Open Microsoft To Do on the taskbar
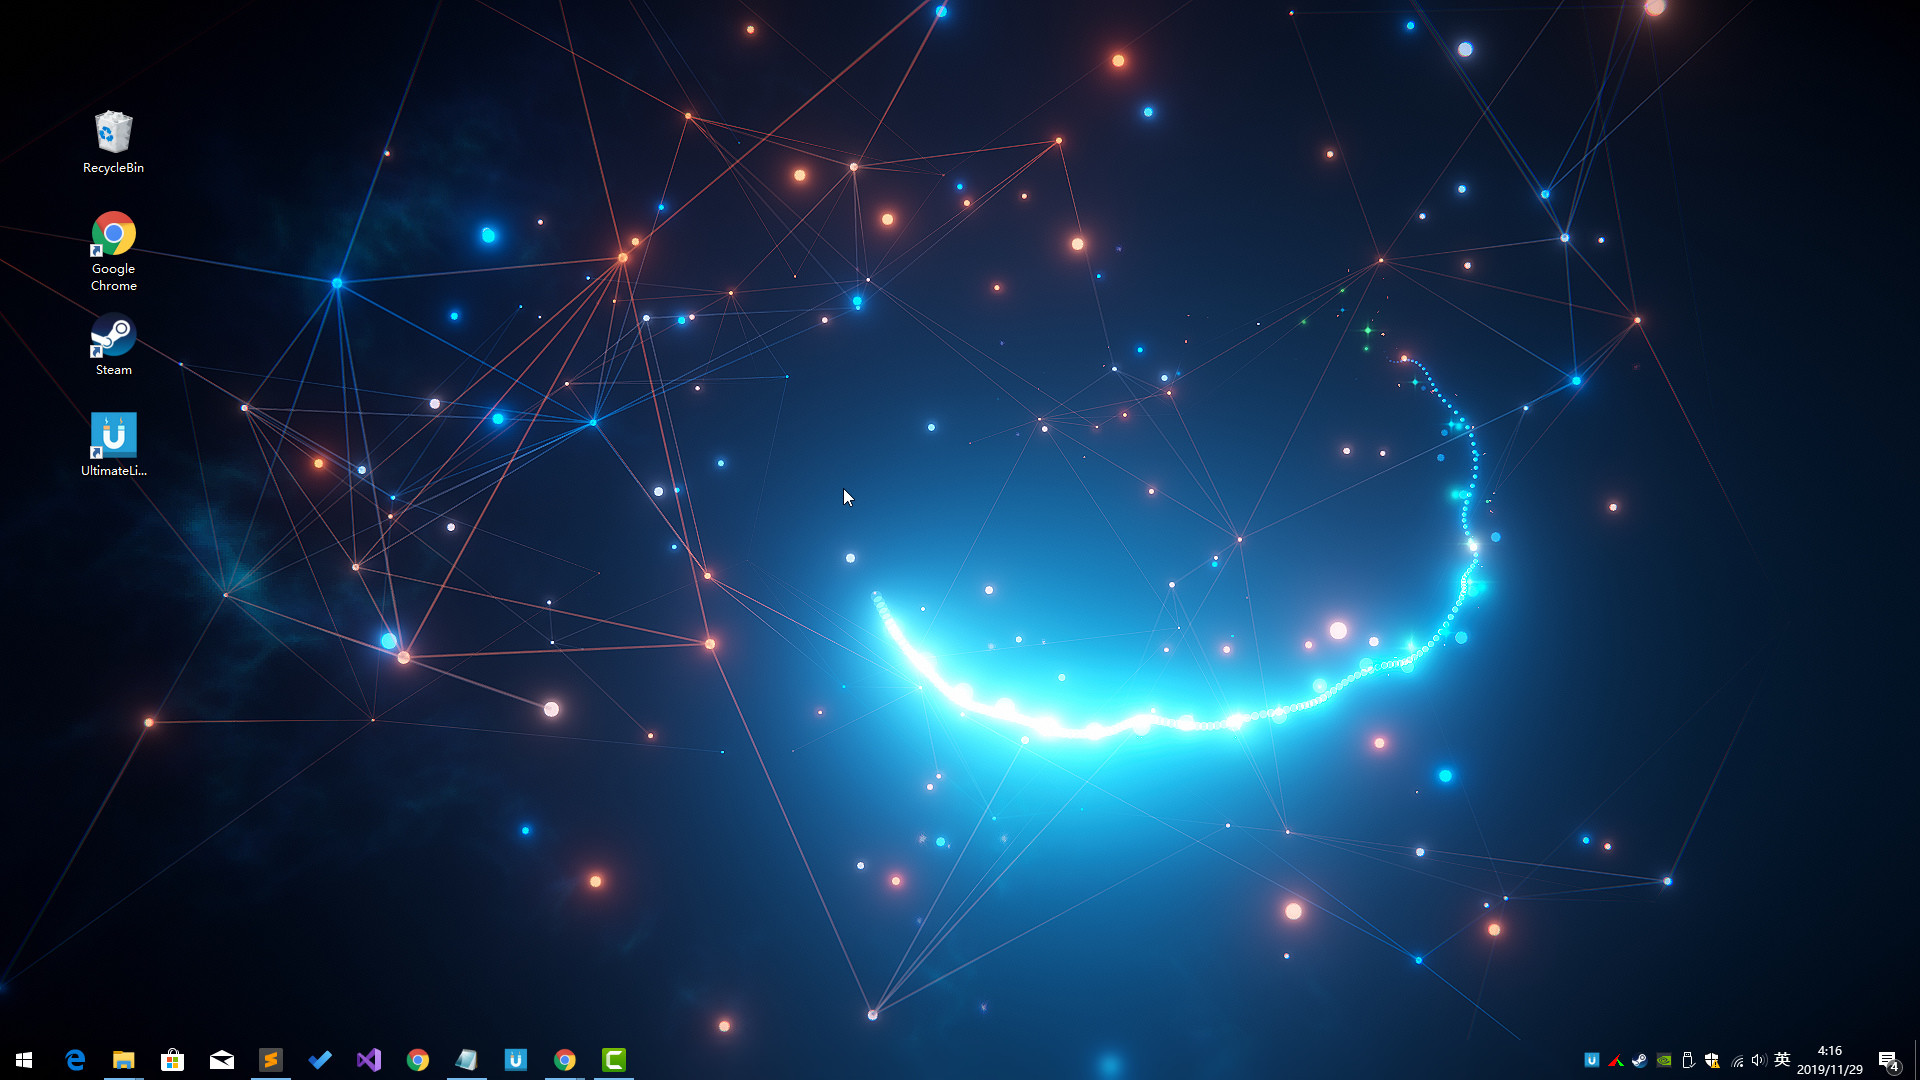The height and width of the screenshot is (1080, 1920). (x=320, y=1059)
